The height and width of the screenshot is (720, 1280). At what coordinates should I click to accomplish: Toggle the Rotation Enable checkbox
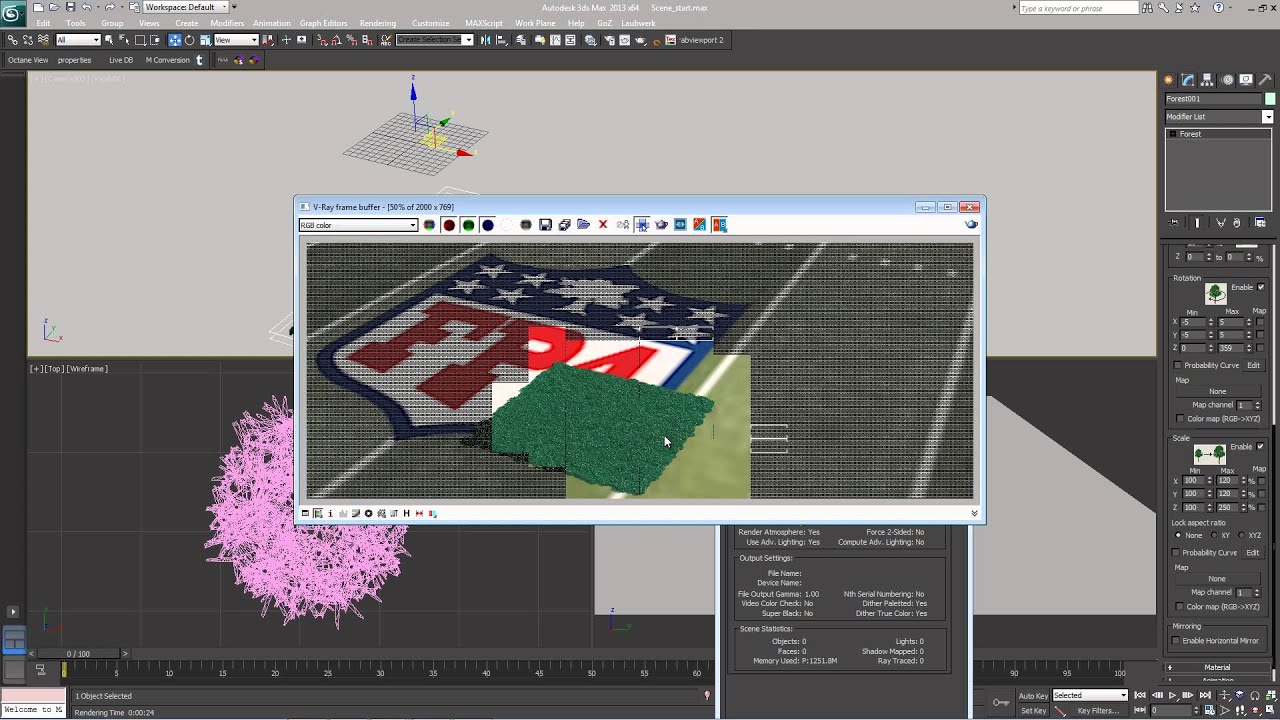[x=1260, y=287]
